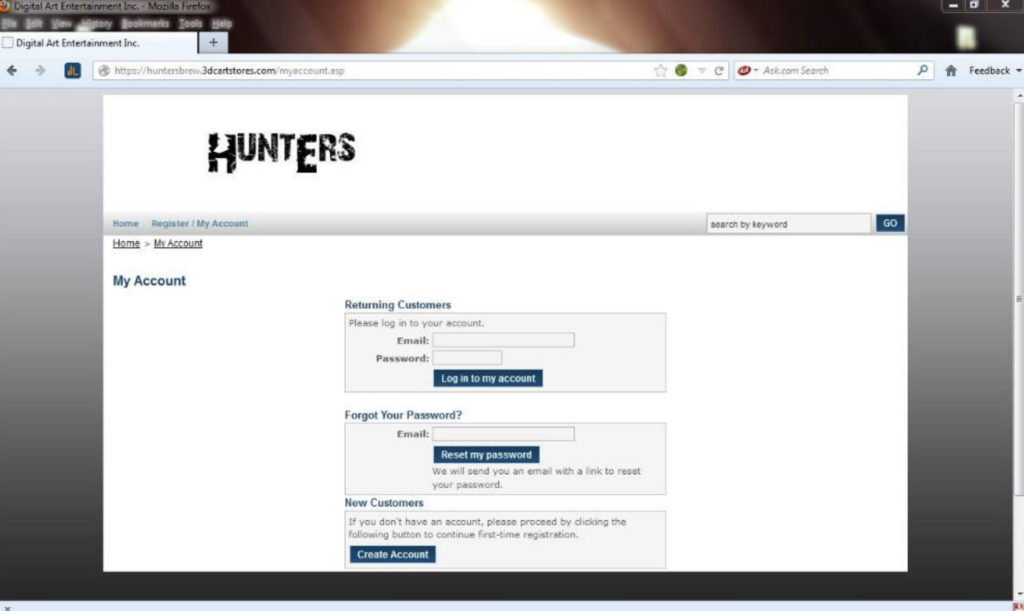Image resolution: width=1024 pixels, height=611 pixels.
Task: Expand the address bar history dropdown arrow
Action: pos(703,70)
